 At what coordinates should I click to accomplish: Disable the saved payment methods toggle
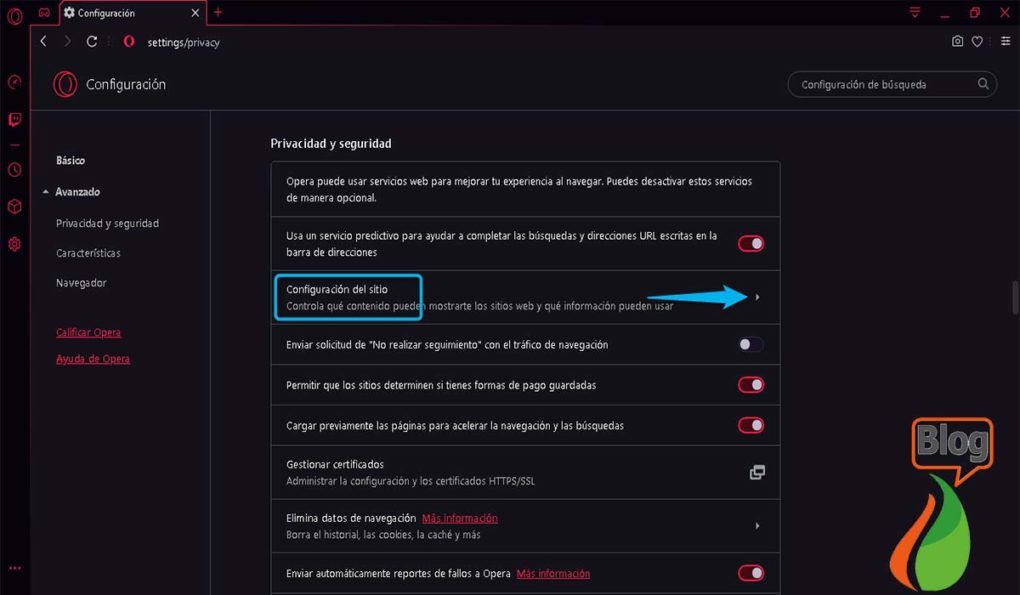pyautogui.click(x=750, y=384)
